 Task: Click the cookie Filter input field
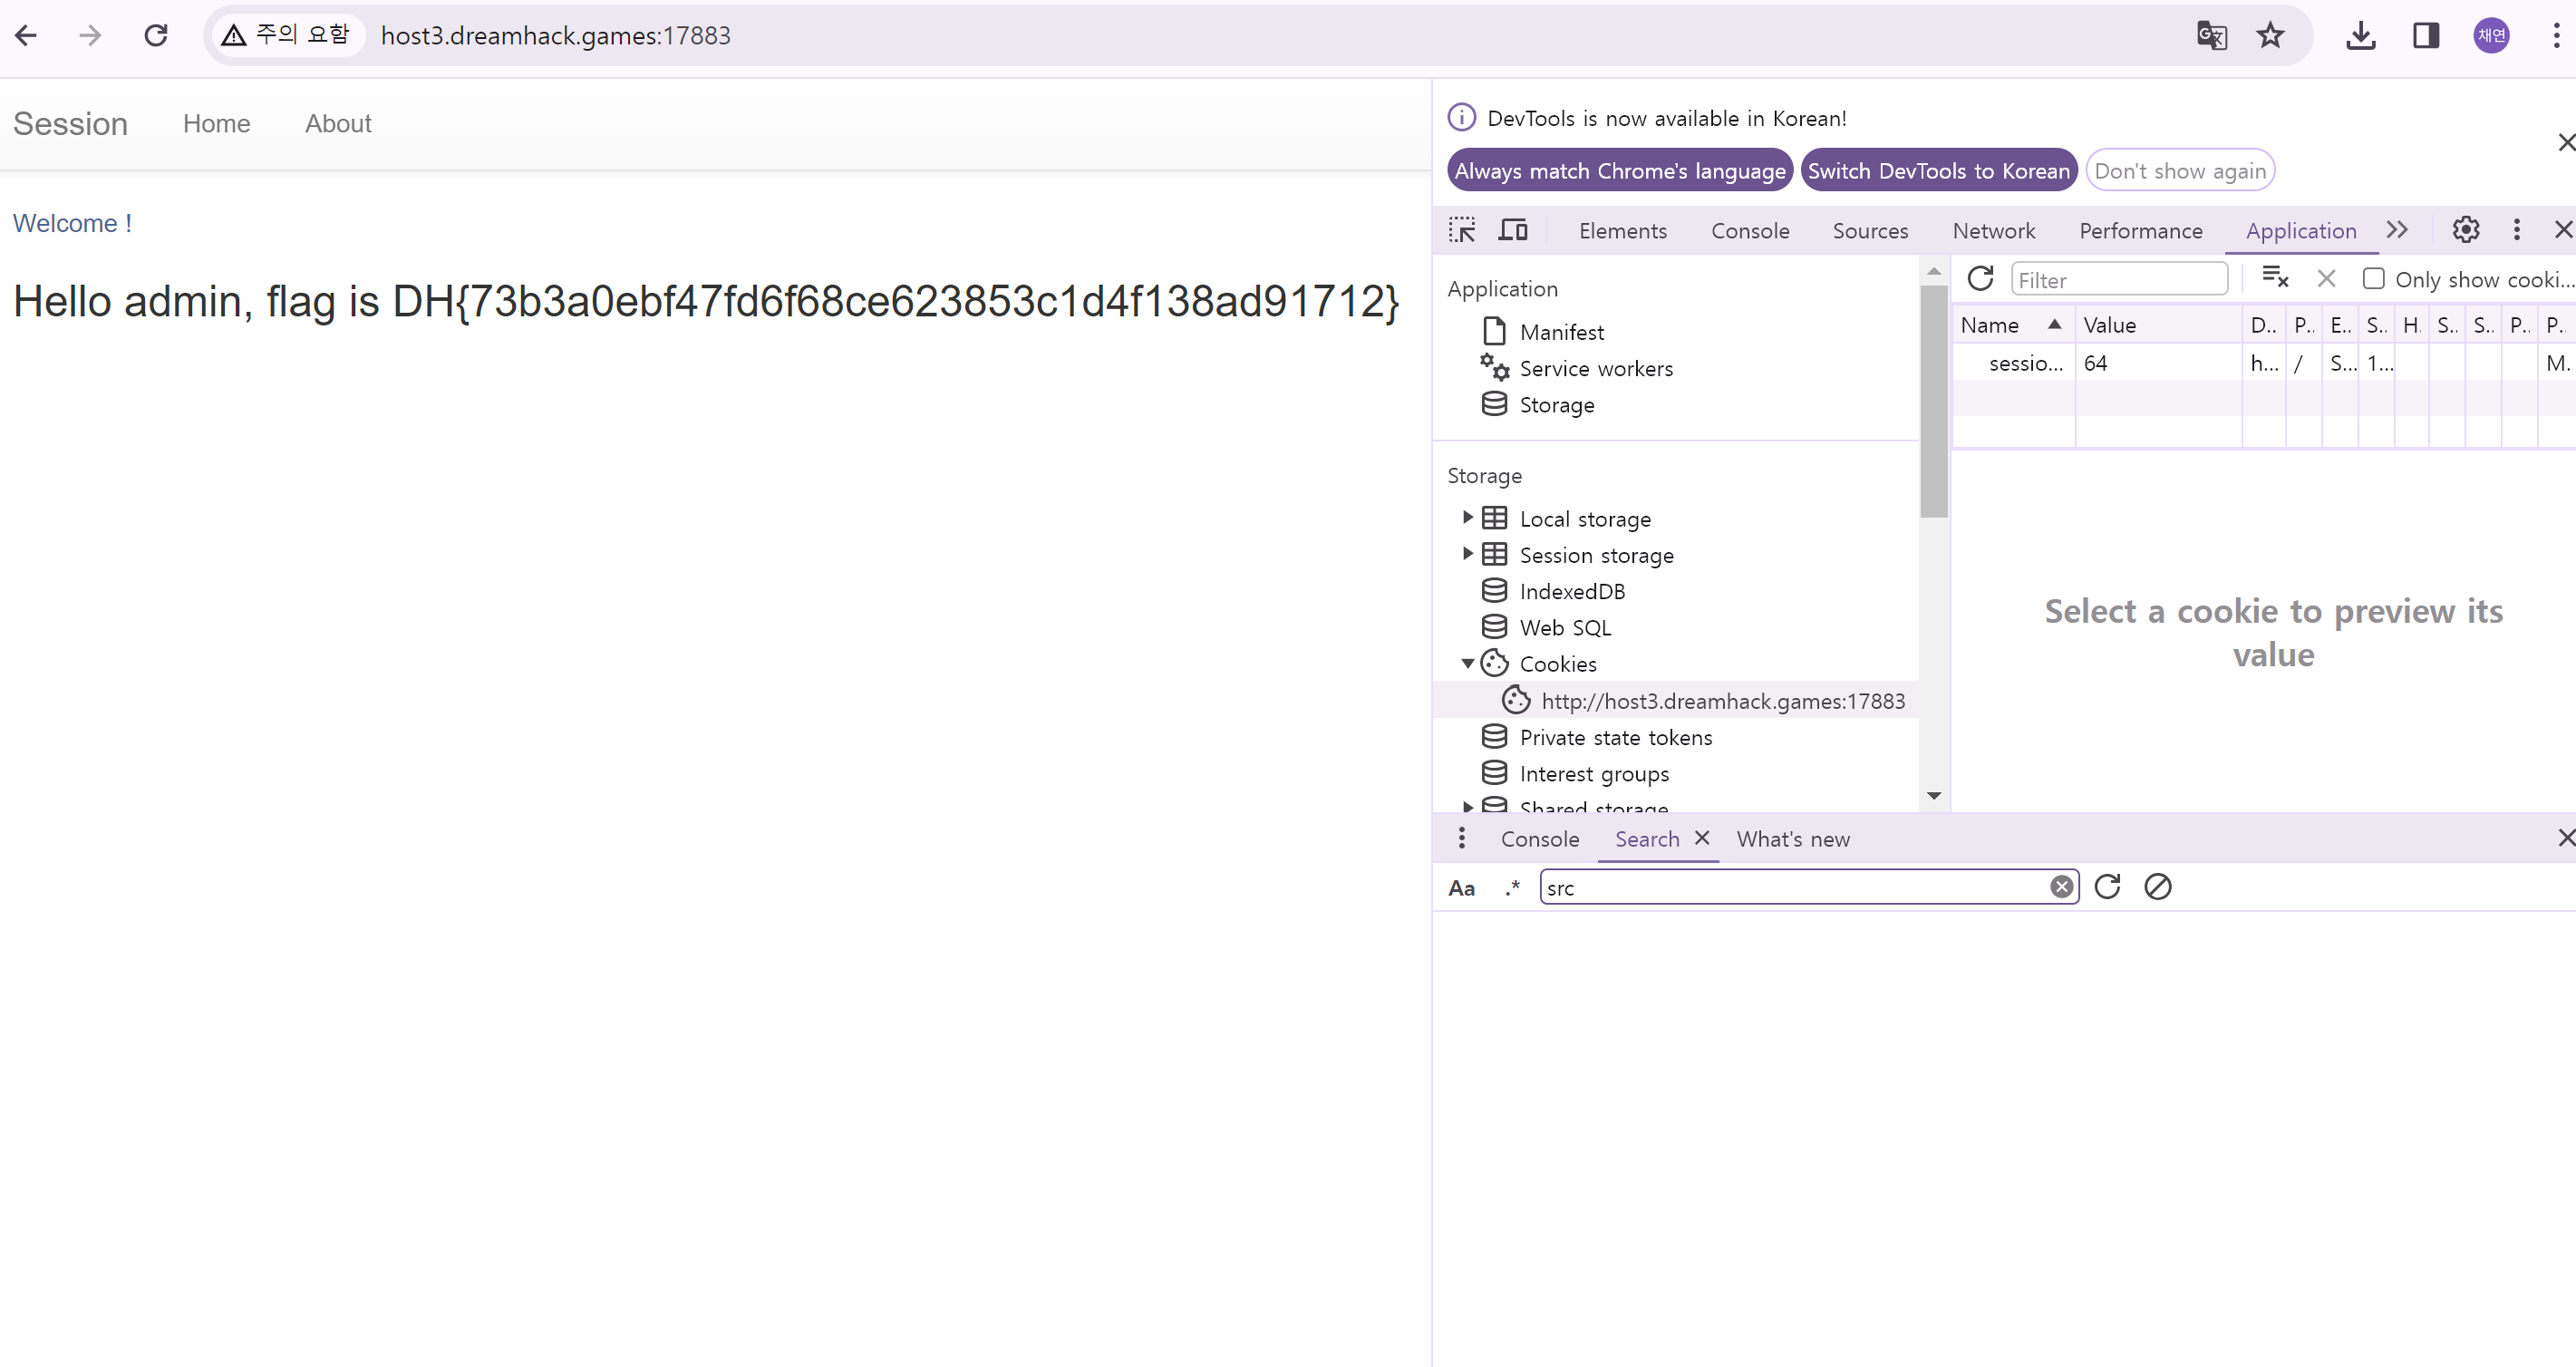[x=2118, y=280]
